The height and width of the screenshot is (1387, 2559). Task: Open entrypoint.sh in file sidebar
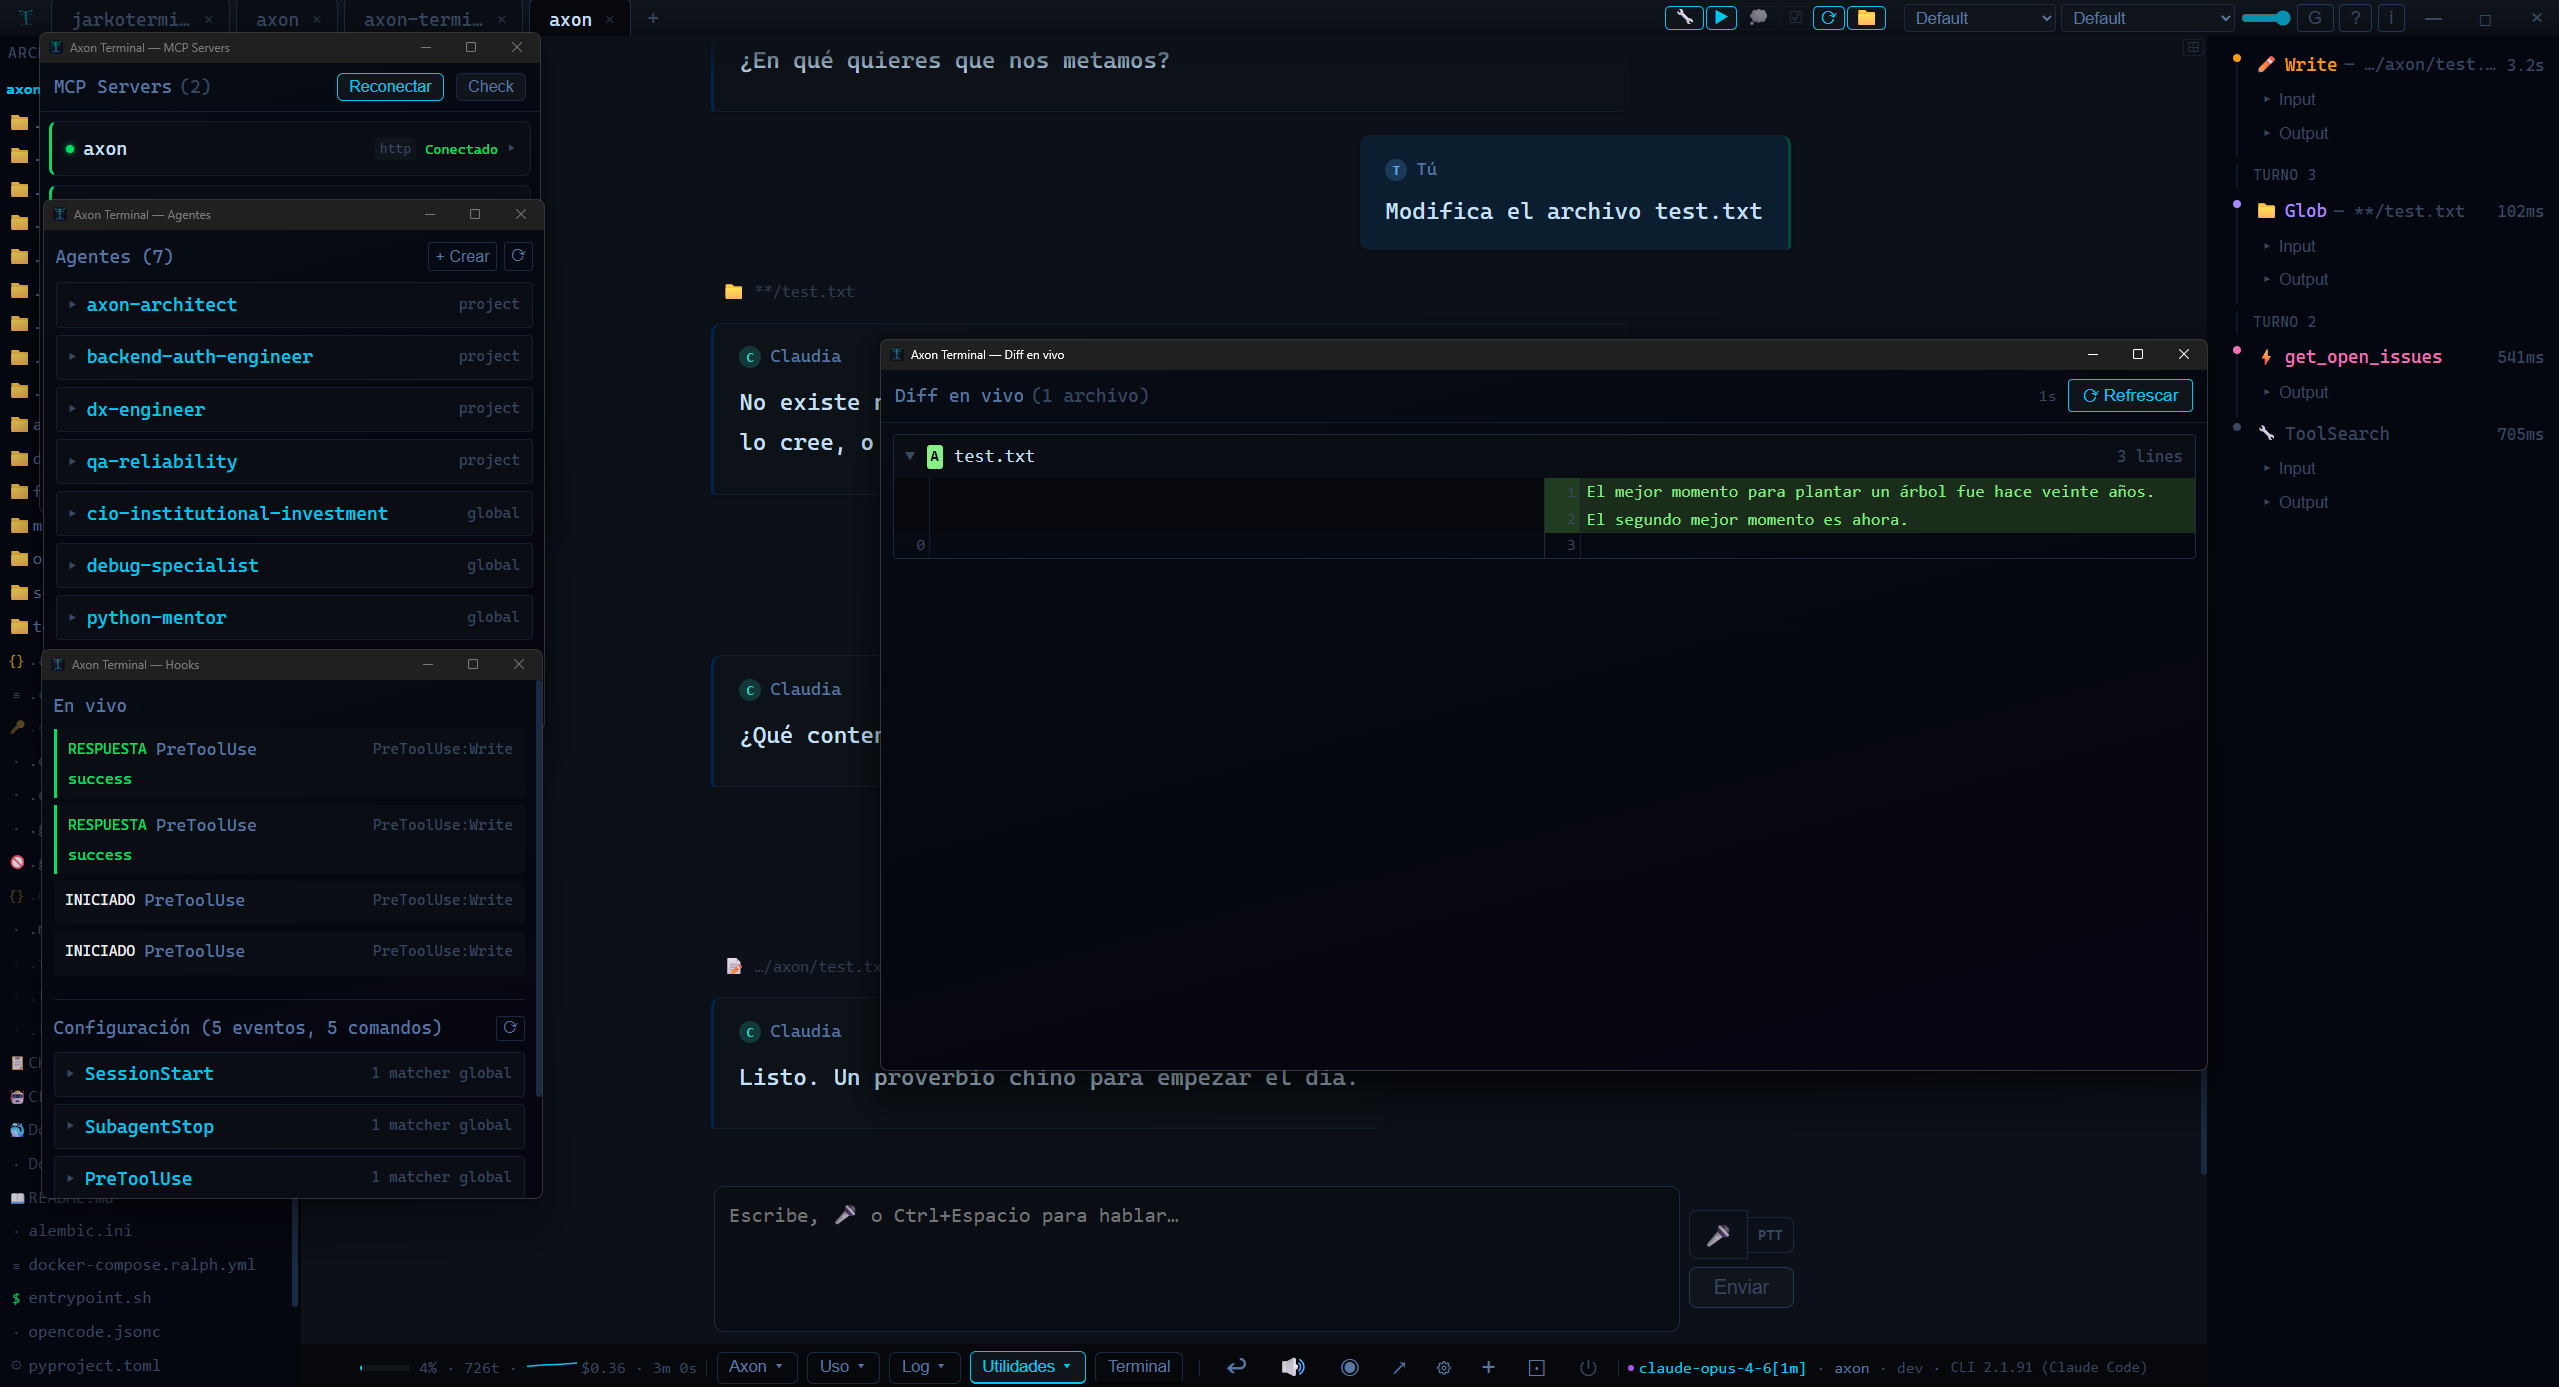pyautogui.click(x=90, y=1298)
